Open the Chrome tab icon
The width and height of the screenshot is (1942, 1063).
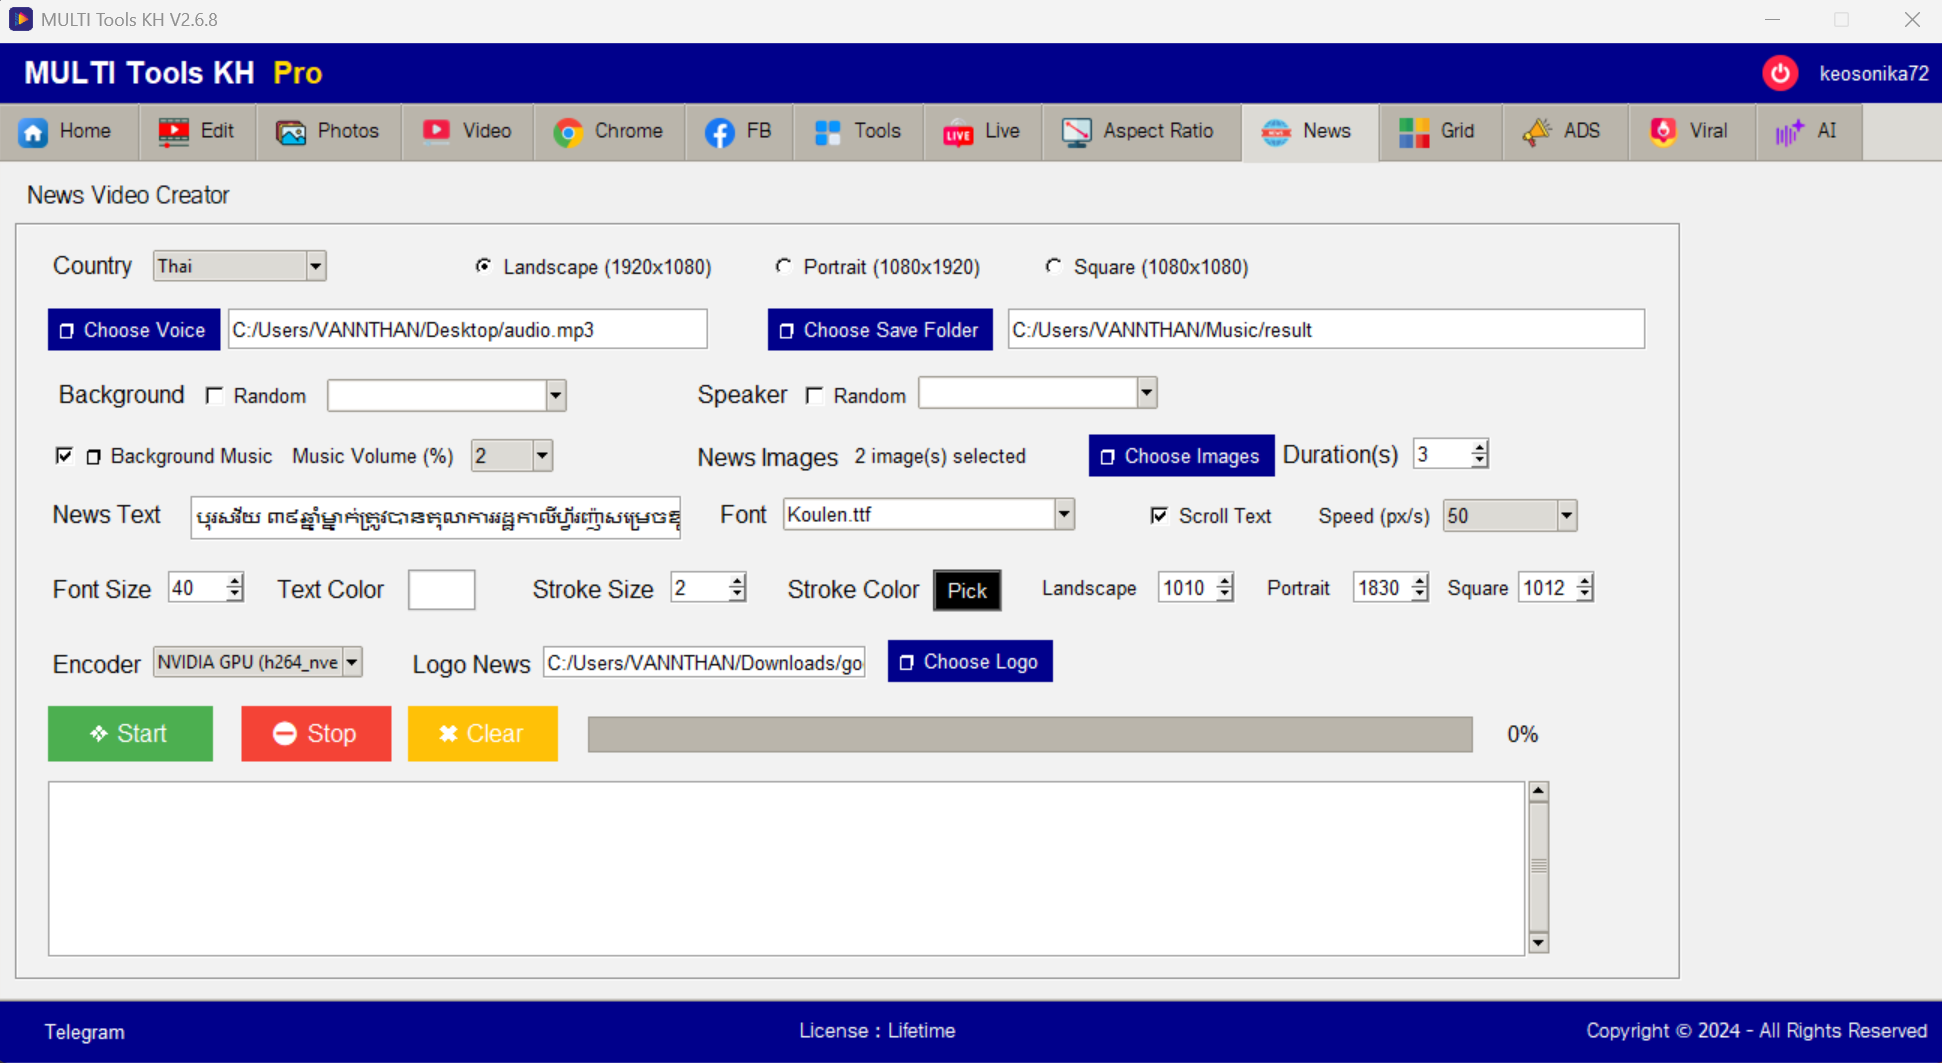click(568, 132)
